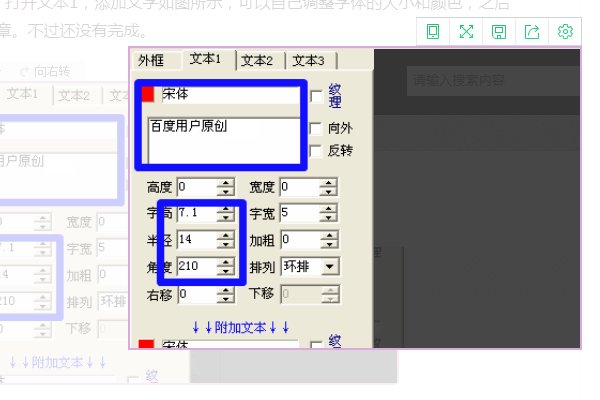This screenshot has width=600, height=400.
Task: Open the green settings gear icon
Action: tap(565, 31)
